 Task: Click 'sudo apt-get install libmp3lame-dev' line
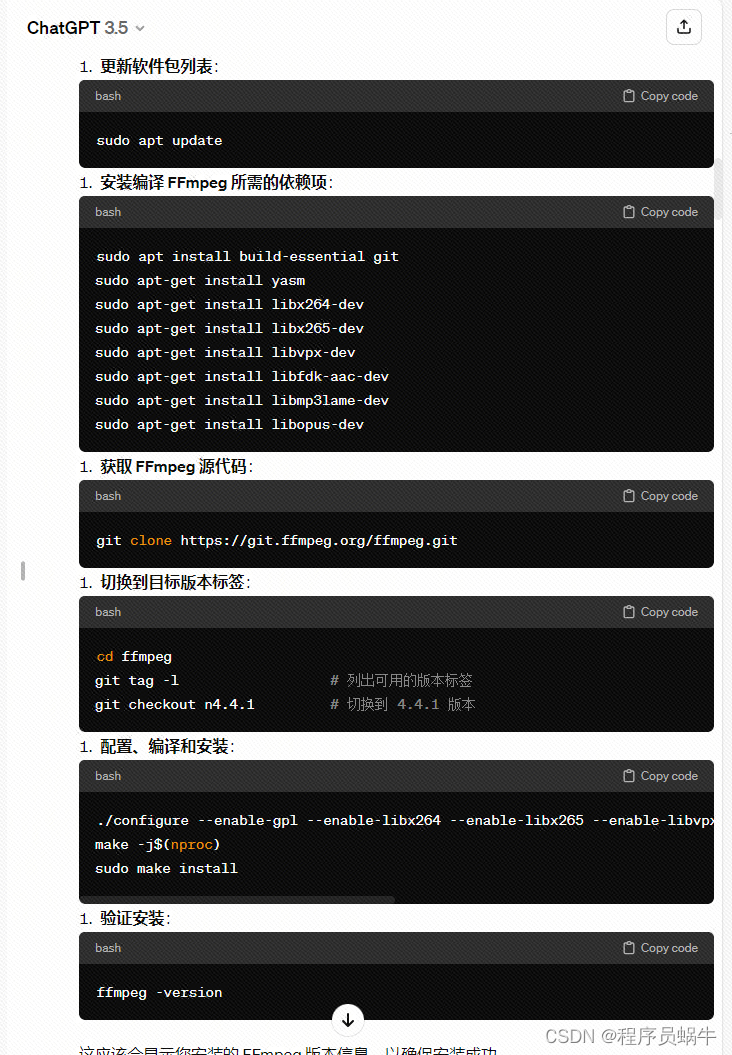pyautogui.click(x=242, y=400)
